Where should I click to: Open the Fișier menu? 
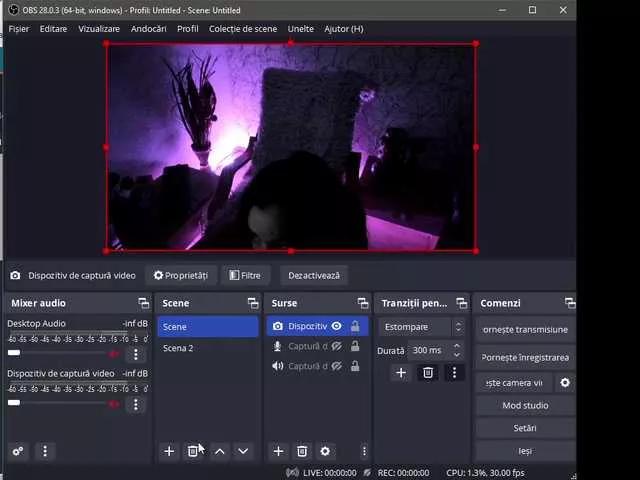click(19, 29)
